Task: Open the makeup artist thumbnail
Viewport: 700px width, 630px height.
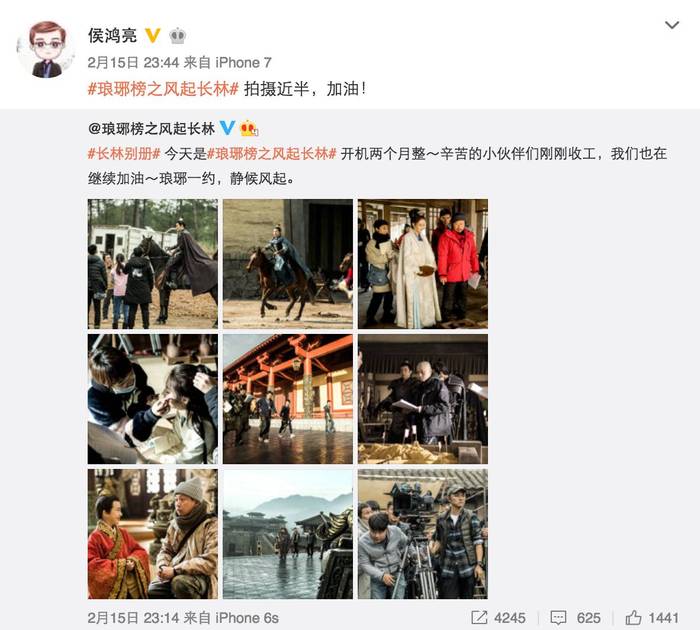Action: [x=153, y=399]
